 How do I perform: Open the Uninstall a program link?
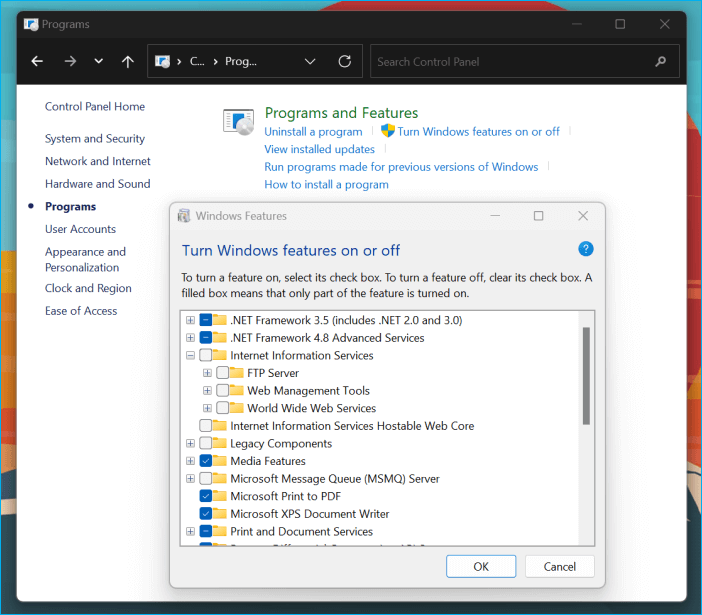click(313, 132)
